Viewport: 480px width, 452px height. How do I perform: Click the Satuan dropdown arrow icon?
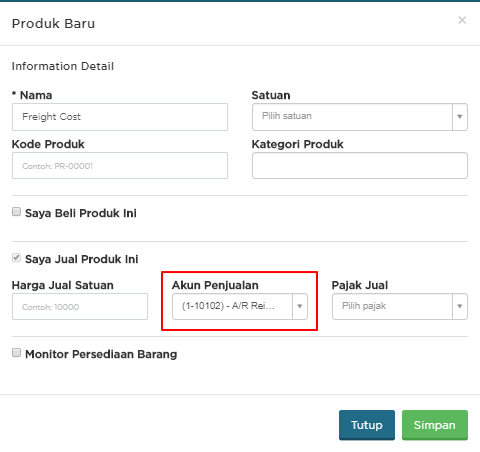460,117
